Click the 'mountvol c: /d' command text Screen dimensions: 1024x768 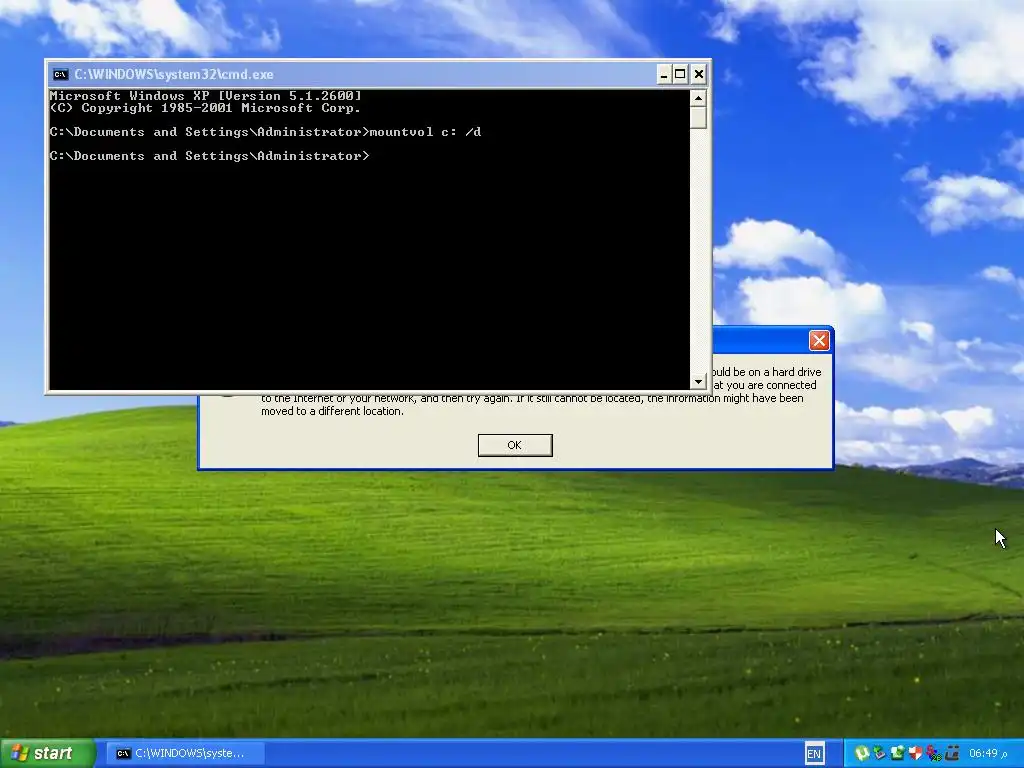(x=425, y=132)
